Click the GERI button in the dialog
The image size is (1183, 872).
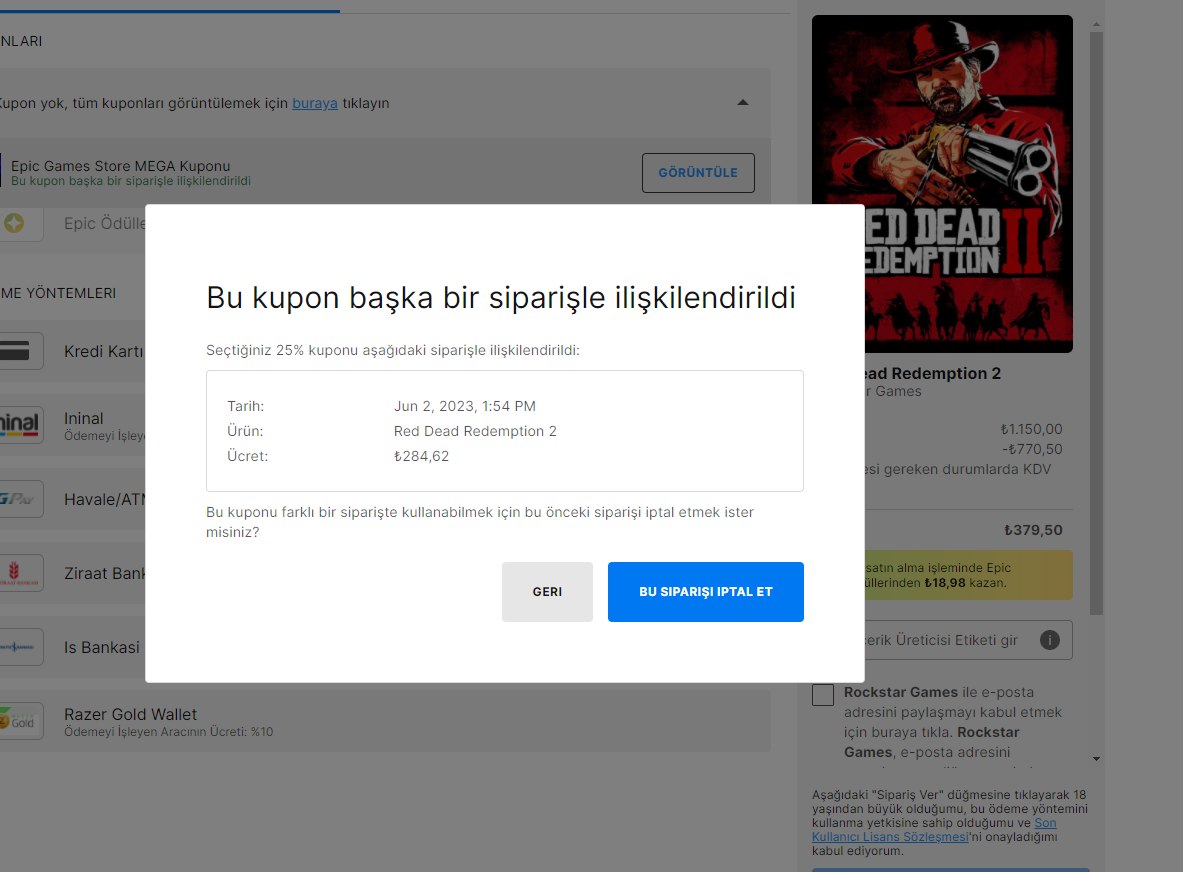pyautogui.click(x=547, y=591)
